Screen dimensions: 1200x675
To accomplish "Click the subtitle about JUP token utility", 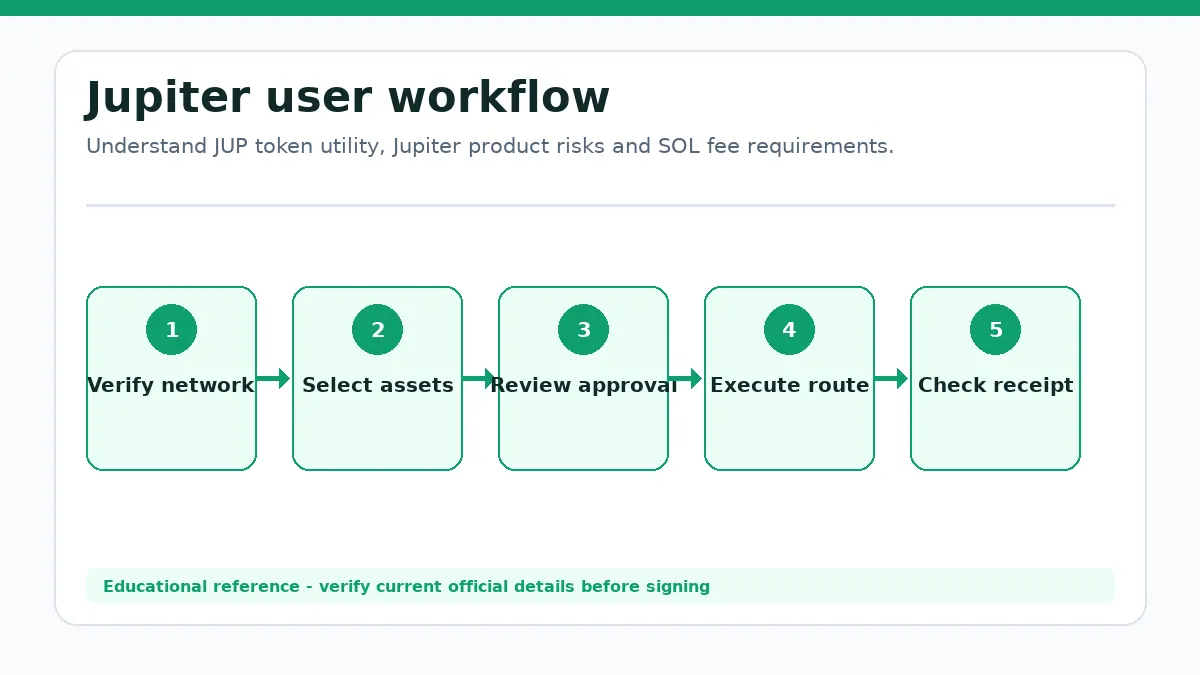I will (x=490, y=147).
